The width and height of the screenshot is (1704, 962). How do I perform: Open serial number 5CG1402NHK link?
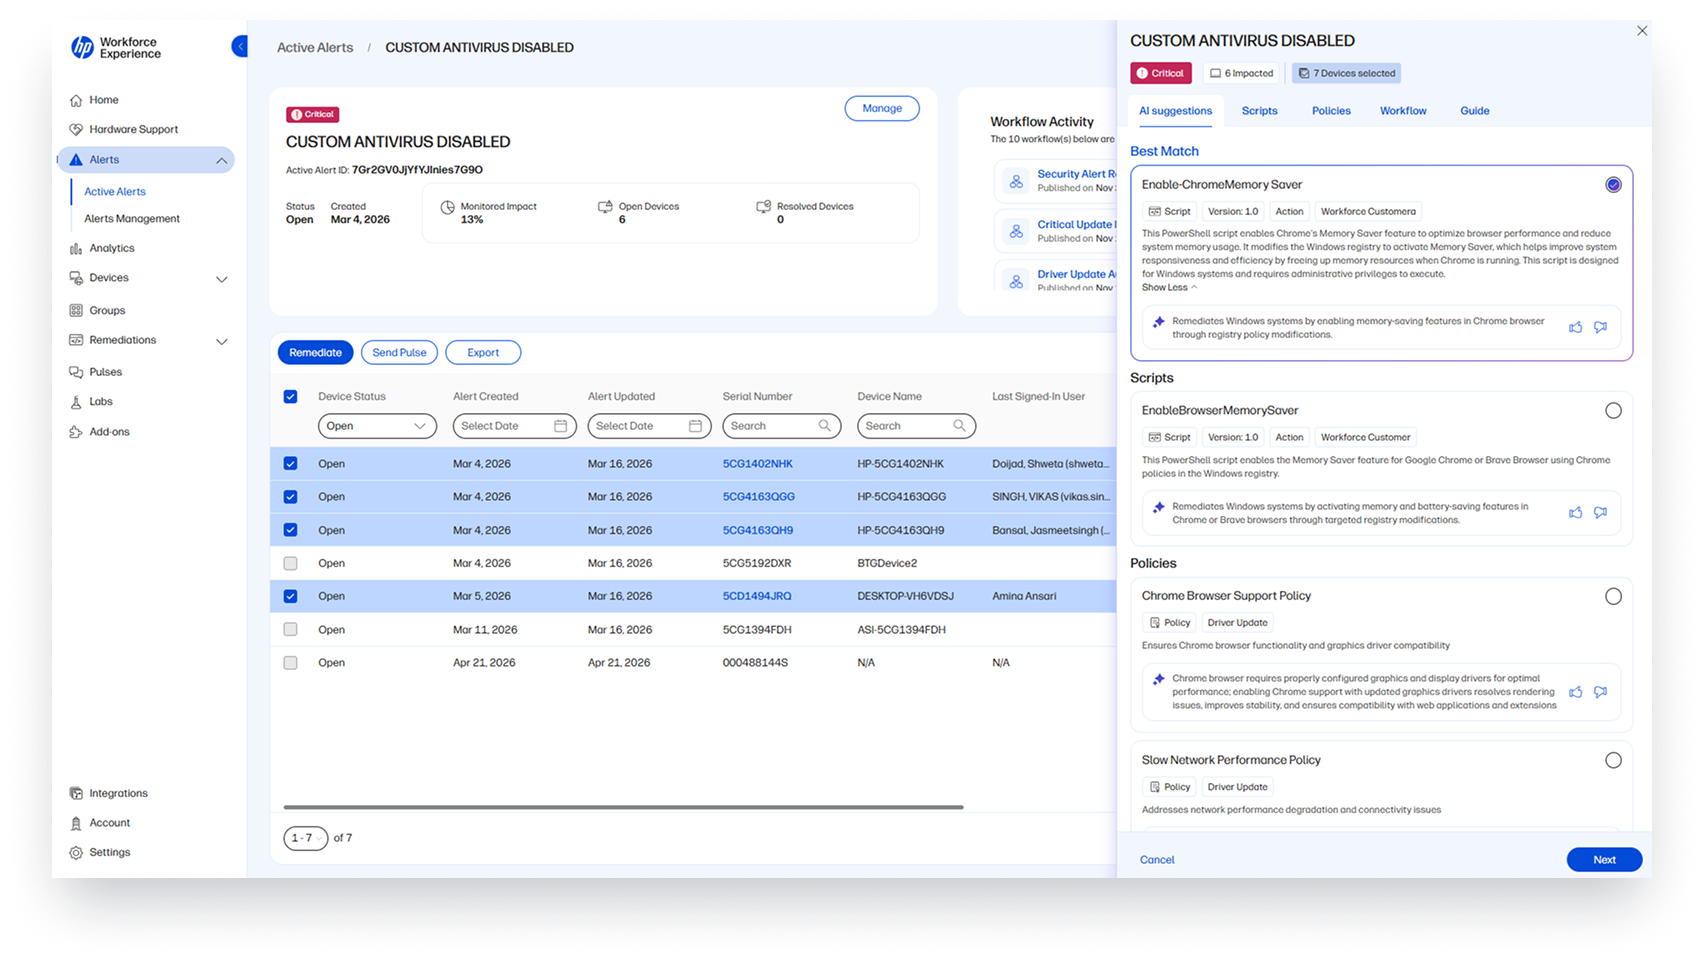(757, 464)
